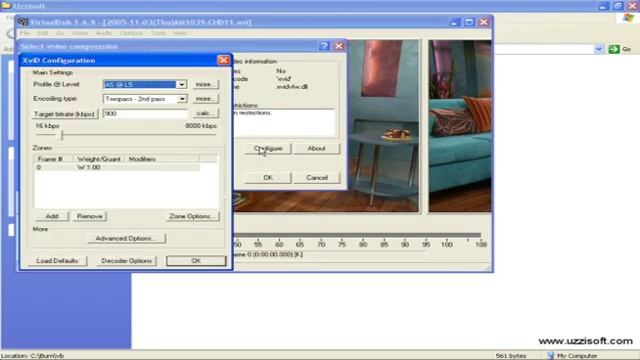This screenshot has width=640, height=360.
Task: Open Advanced Options...
Action: click(x=127, y=238)
